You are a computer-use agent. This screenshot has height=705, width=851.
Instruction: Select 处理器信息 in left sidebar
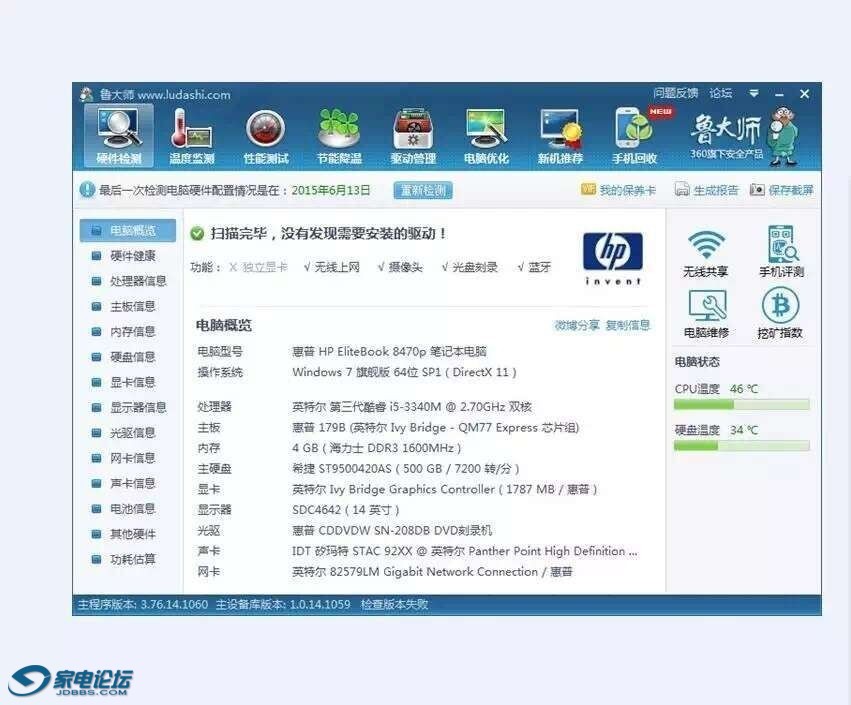coord(137,281)
